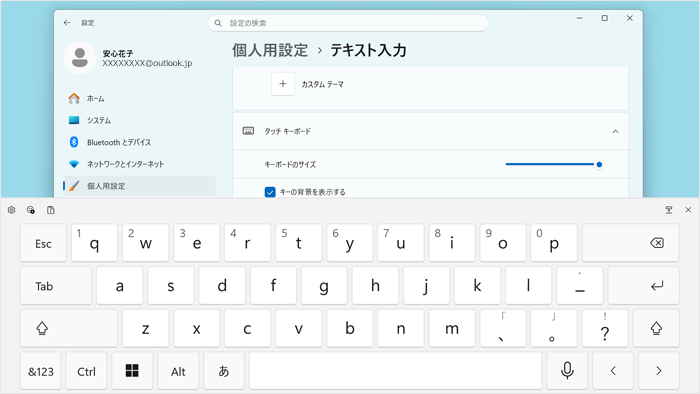Screen dimensions: 700x394
Task: Tap the g key
Action: pyautogui.click(x=324, y=286)
